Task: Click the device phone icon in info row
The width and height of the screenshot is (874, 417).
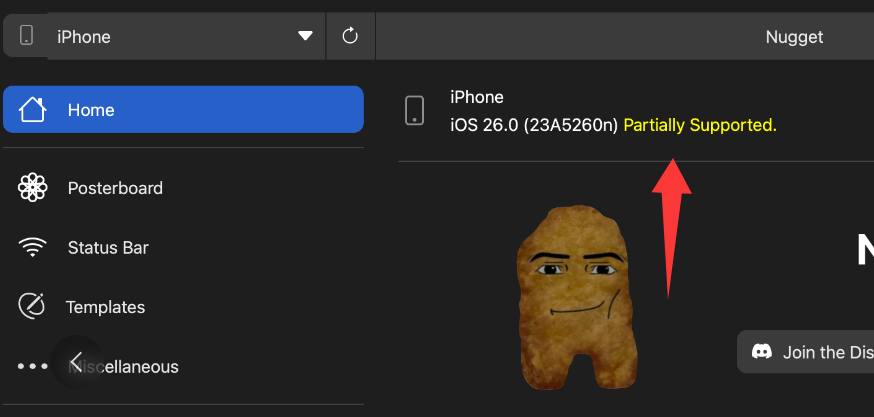Action: click(x=414, y=110)
